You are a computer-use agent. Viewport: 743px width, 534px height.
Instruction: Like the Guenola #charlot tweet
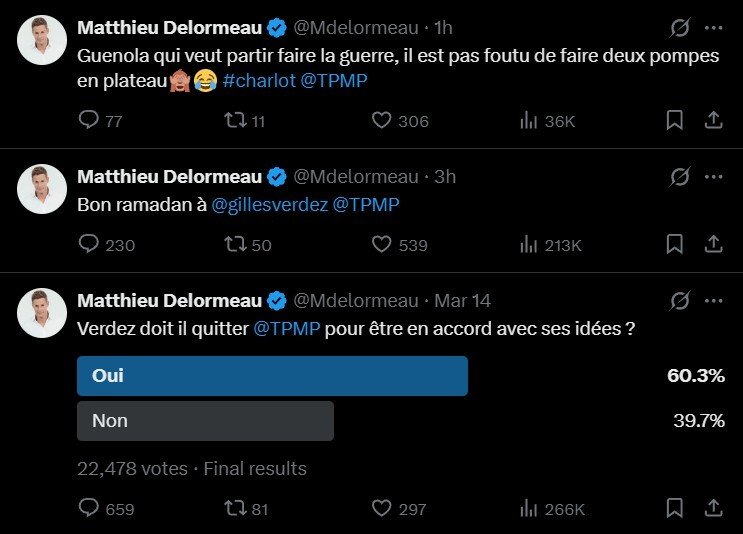pyautogui.click(x=381, y=121)
